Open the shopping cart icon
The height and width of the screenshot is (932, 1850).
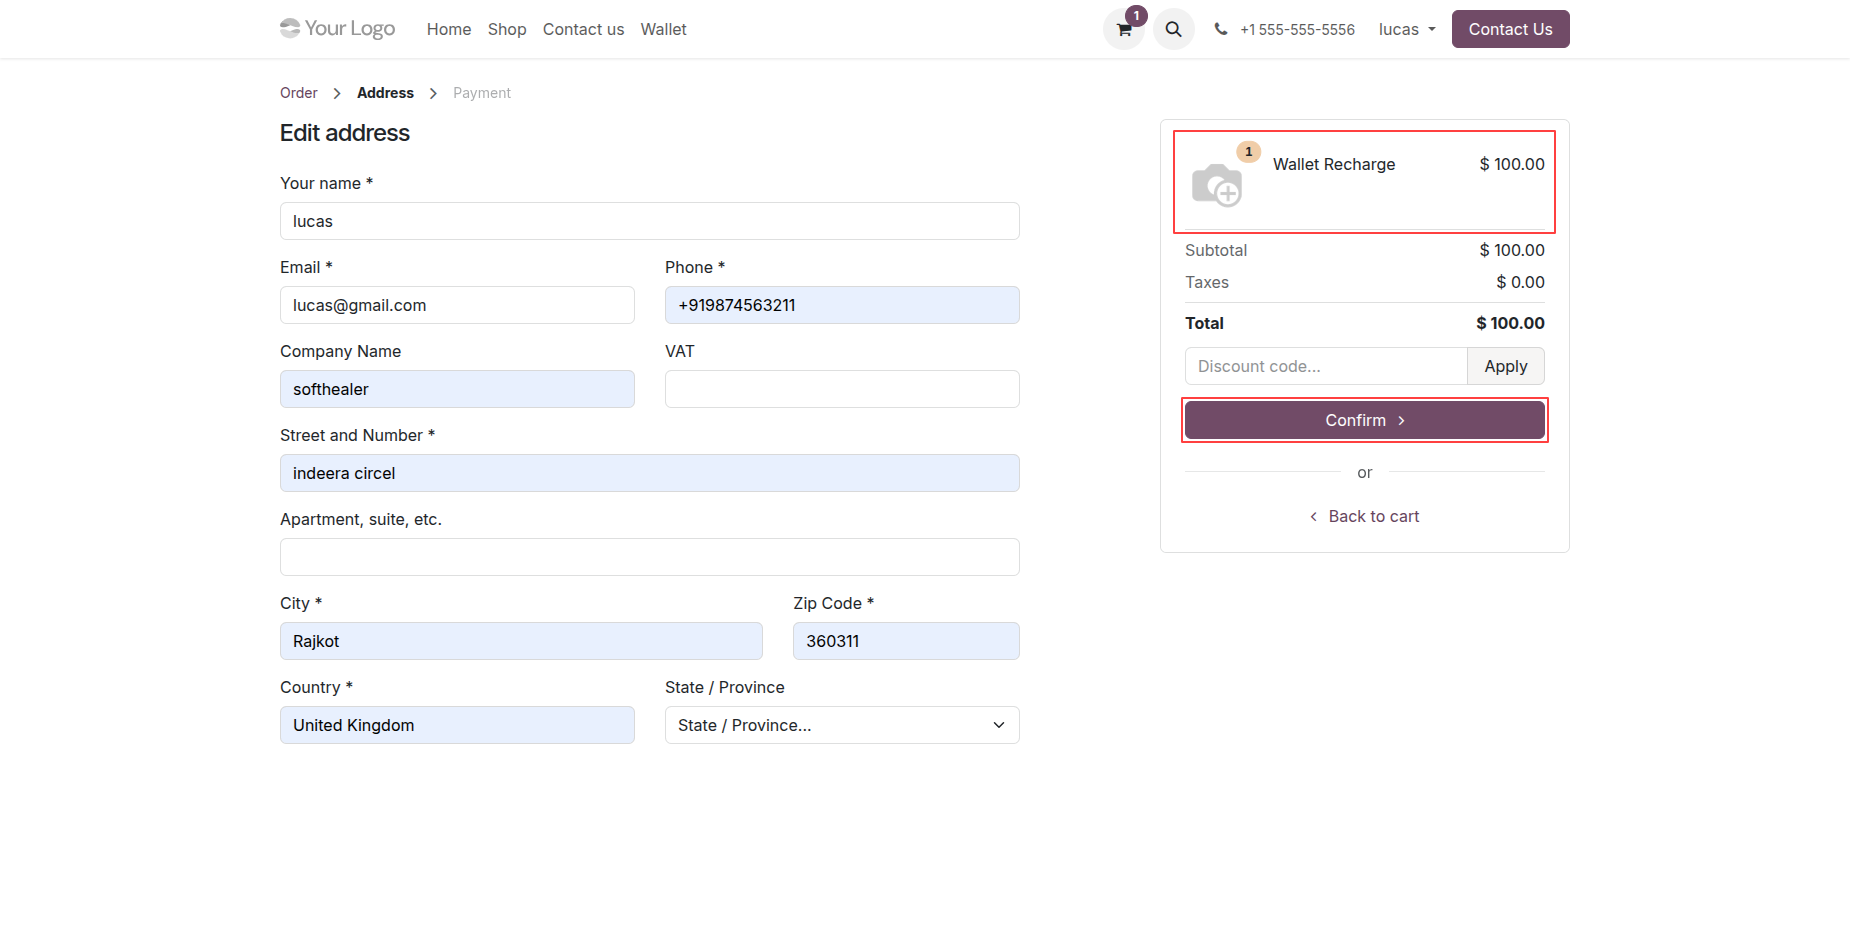click(1124, 30)
